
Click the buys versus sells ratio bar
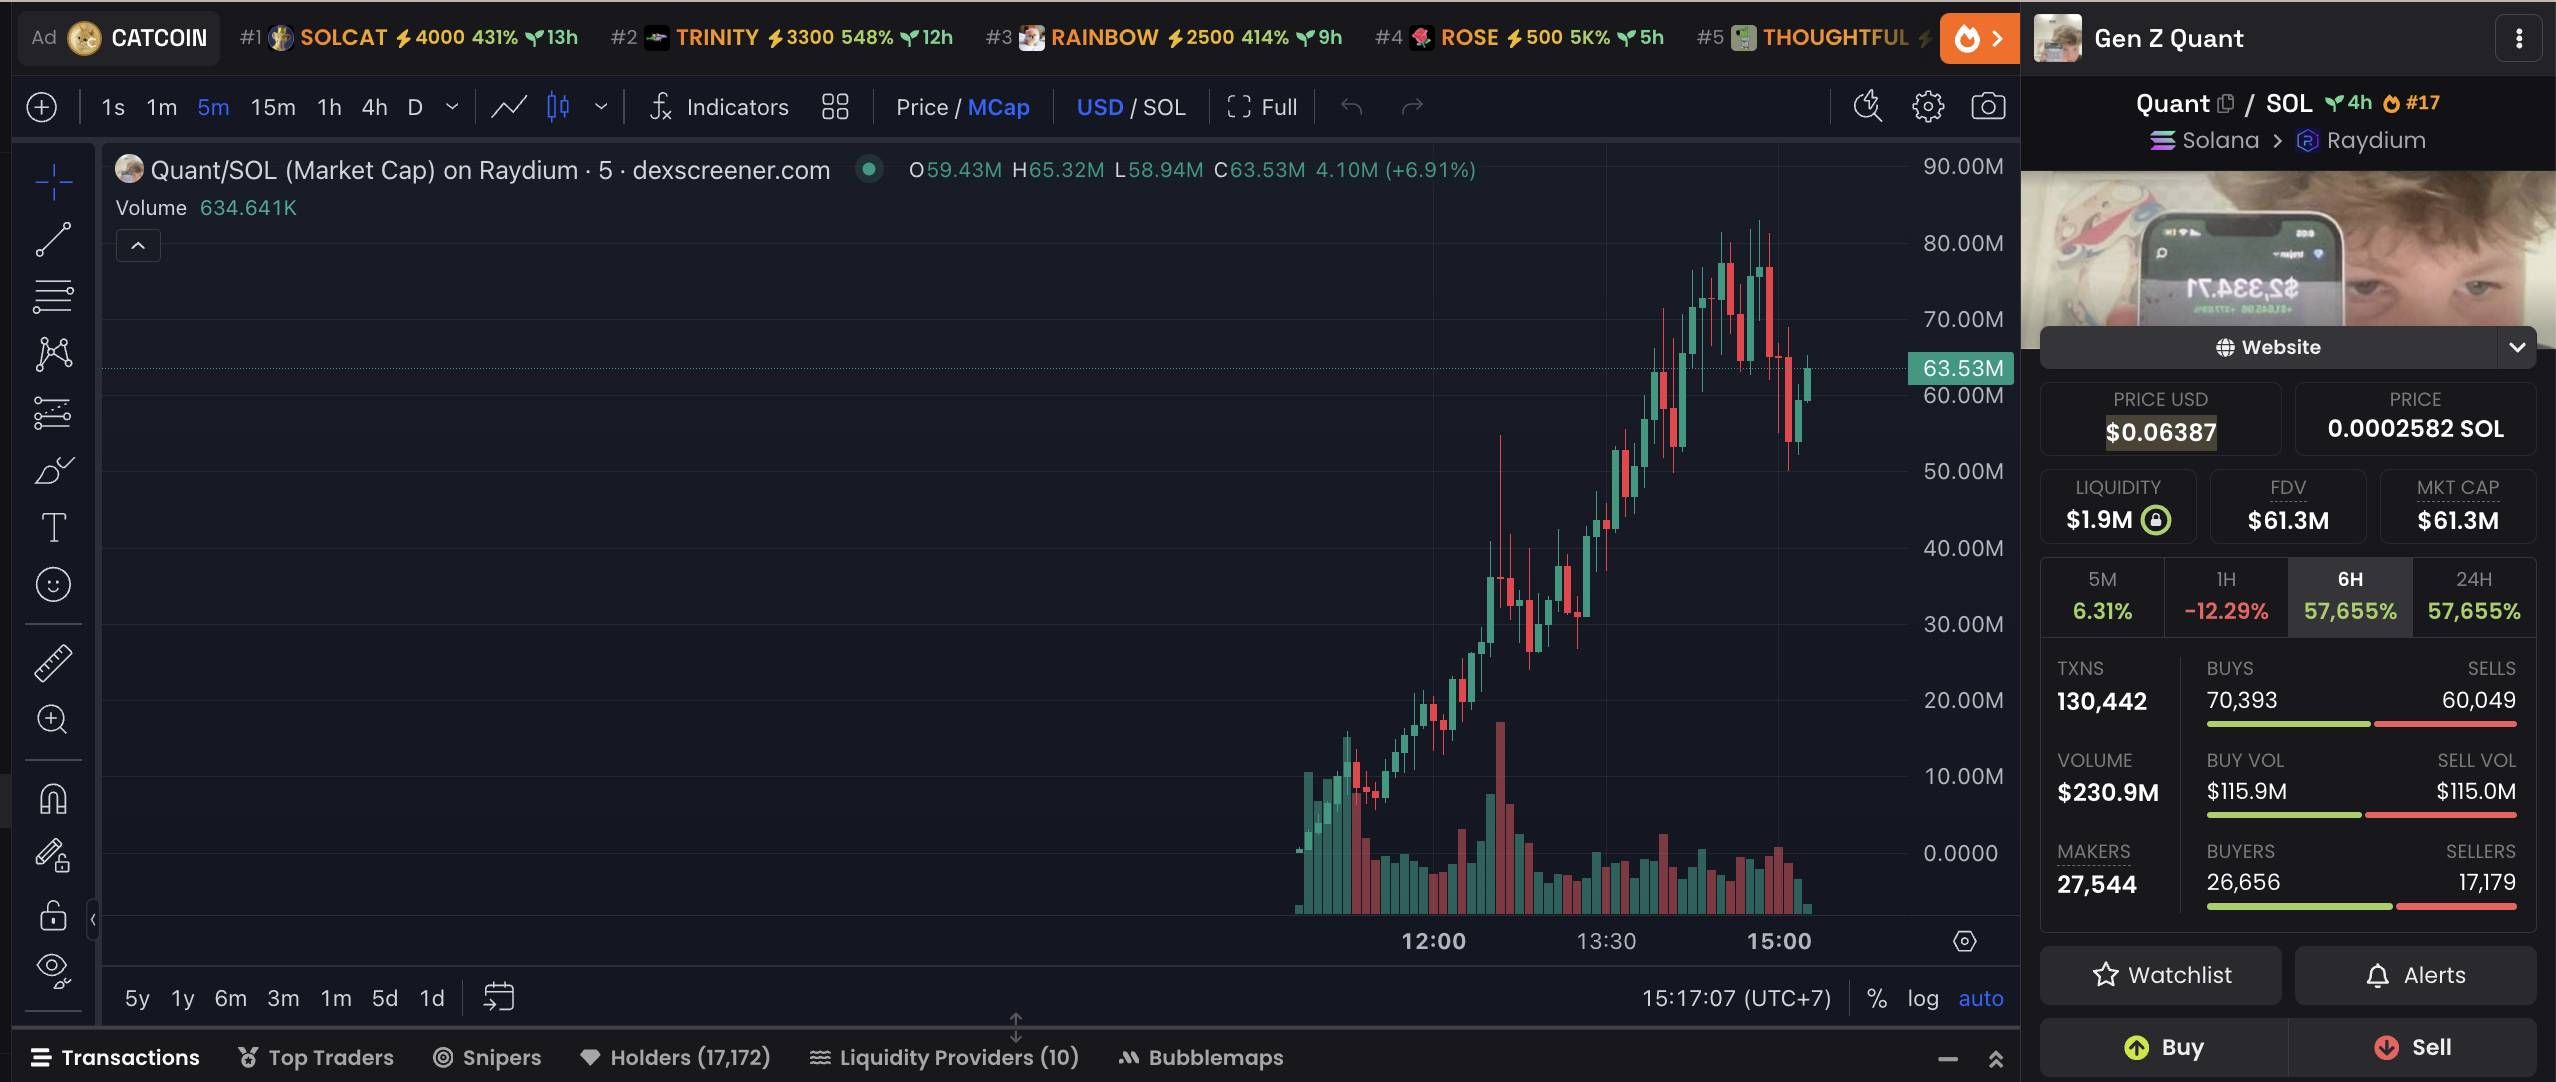point(2361,724)
